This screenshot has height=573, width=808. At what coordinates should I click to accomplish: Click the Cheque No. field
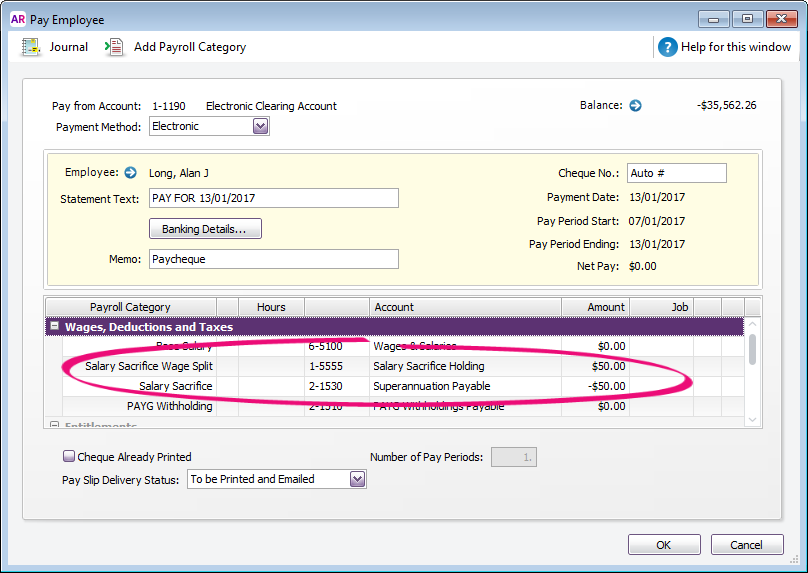(676, 173)
